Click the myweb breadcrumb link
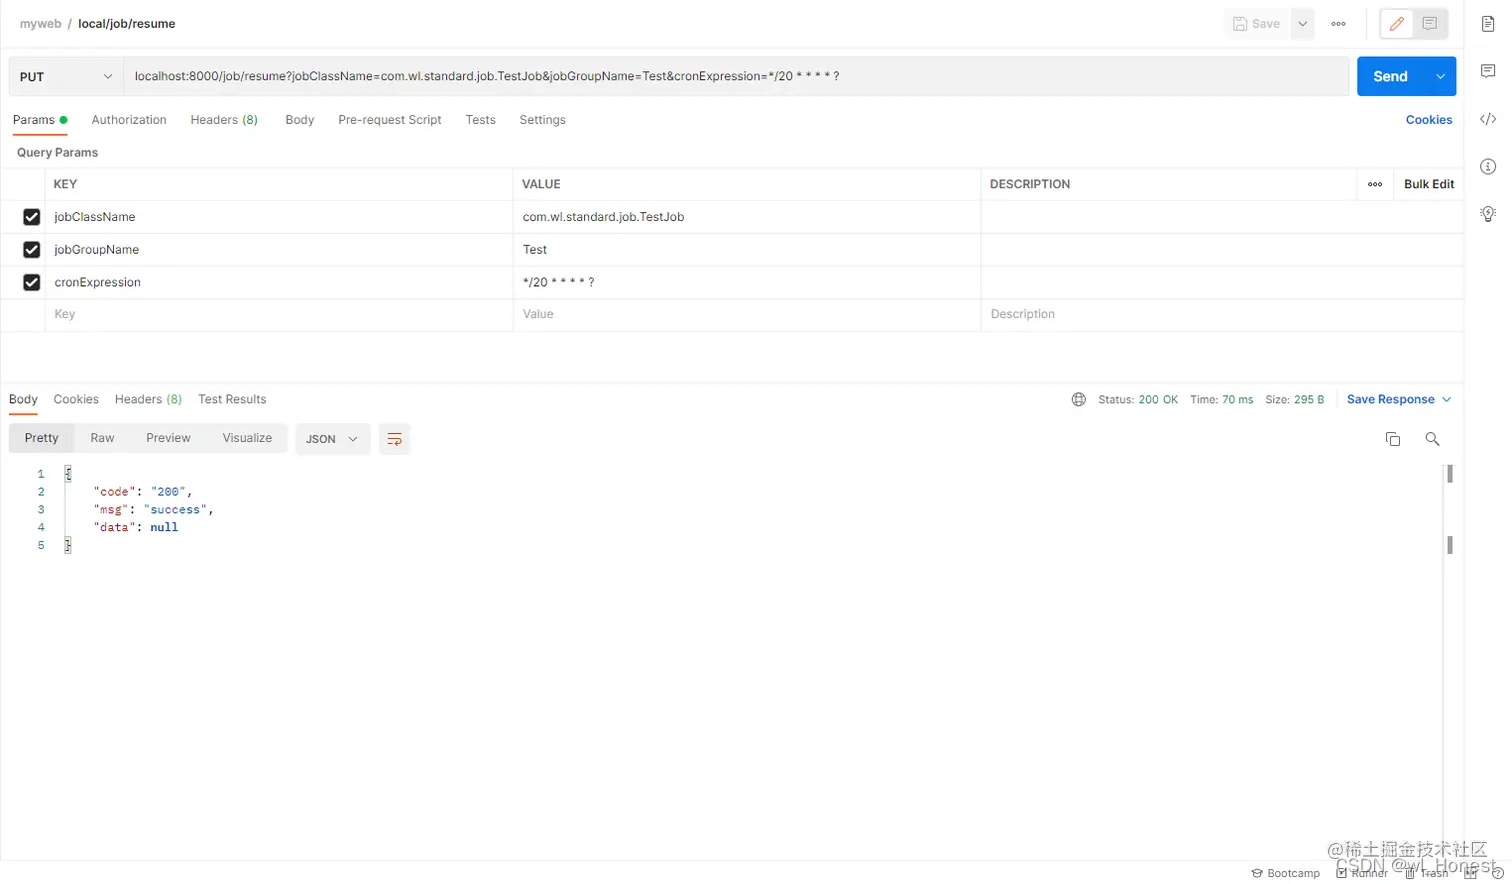This screenshot has width=1512, height=884. point(40,24)
